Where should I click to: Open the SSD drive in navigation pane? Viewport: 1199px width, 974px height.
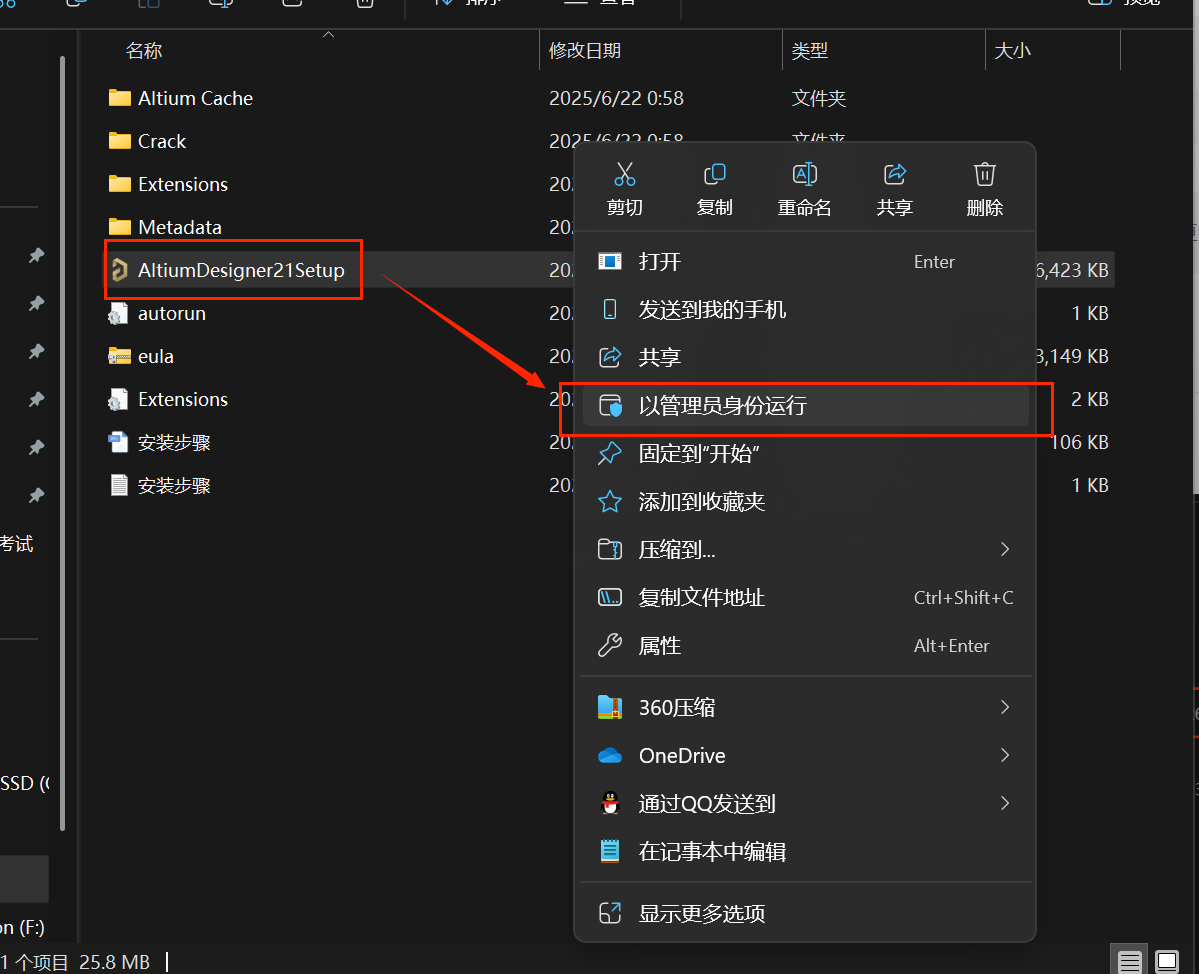pos(24,783)
